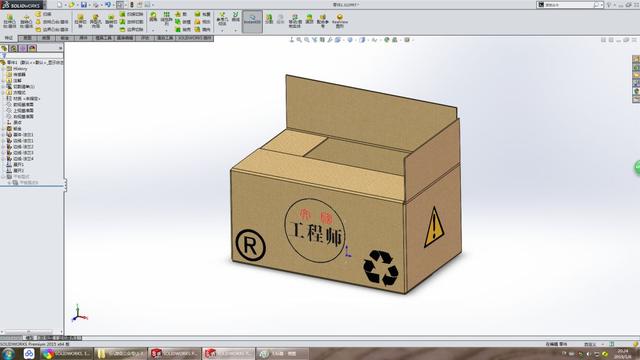Image resolution: width=640 pixels, height=360 pixels.
Task: Click the Undo arrow icon
Action: pyautogui.click(x=108, y=5)
